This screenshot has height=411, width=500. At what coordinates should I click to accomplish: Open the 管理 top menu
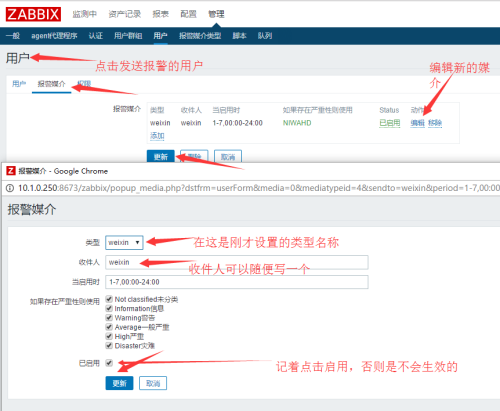click(216, 14)
